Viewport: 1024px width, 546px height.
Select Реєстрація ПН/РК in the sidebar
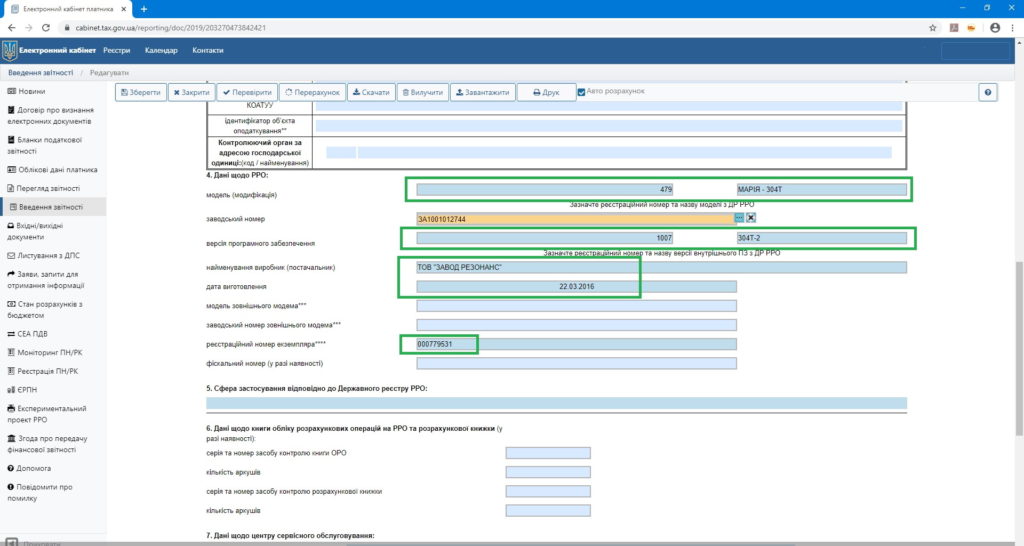[49, 371]
